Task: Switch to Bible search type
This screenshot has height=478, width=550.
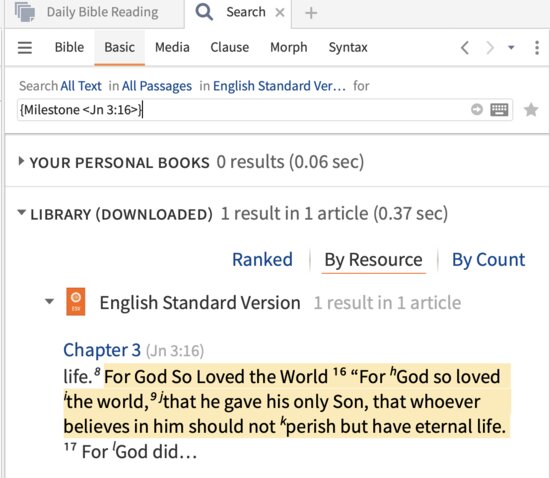Action: [69, 47]
